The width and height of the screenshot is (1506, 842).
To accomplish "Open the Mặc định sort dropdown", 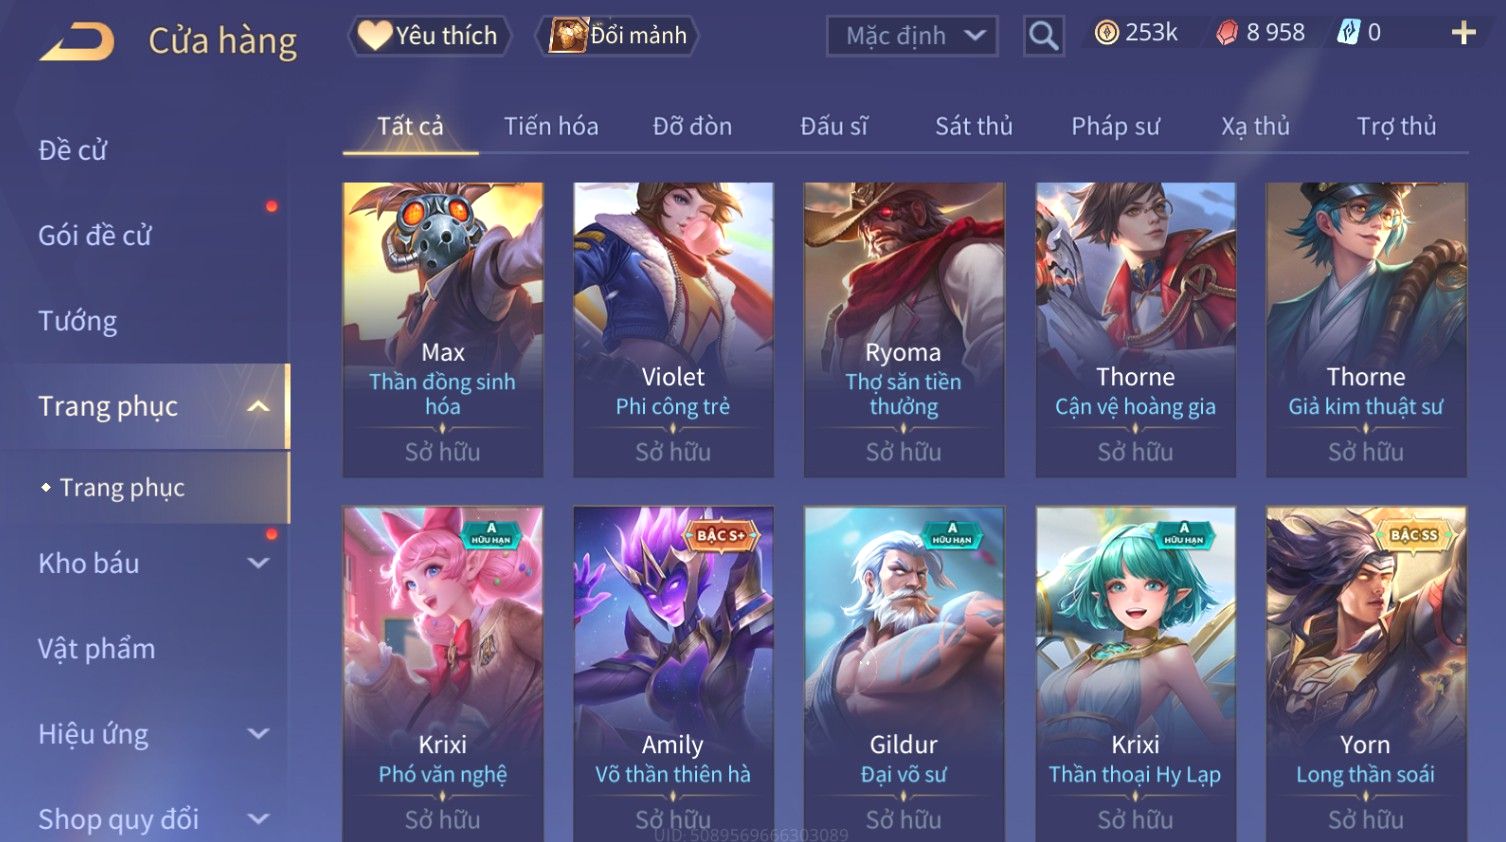I will tap(912, 36).
